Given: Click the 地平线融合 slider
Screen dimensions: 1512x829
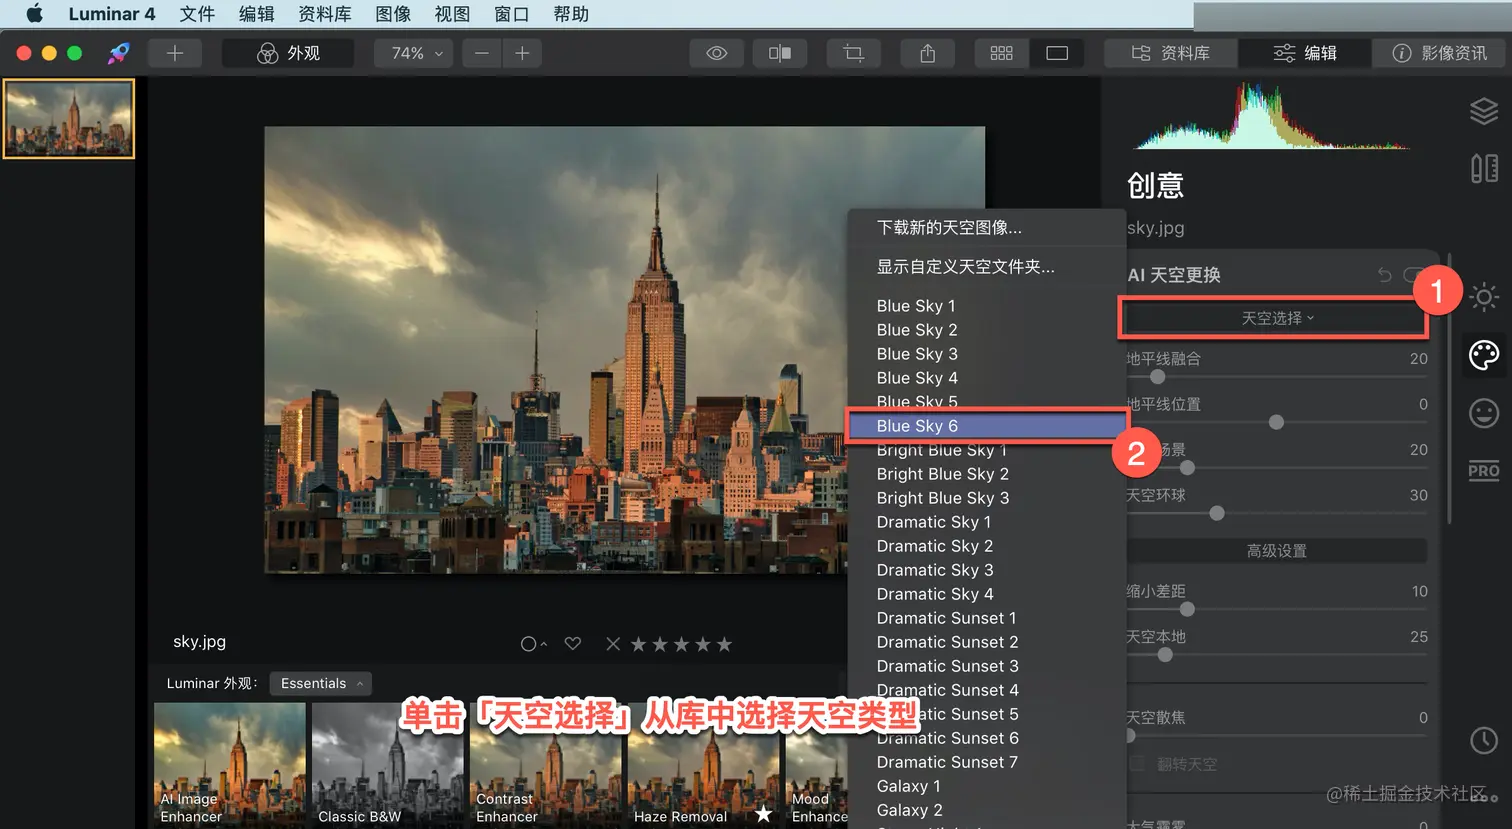Looking at the screenshot, I should (x=1277, y=377).
